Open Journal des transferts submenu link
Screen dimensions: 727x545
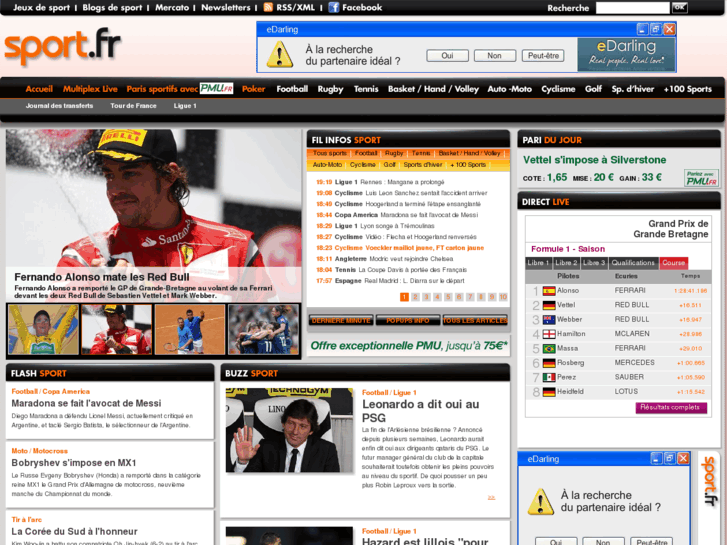[x=59, y=106]
